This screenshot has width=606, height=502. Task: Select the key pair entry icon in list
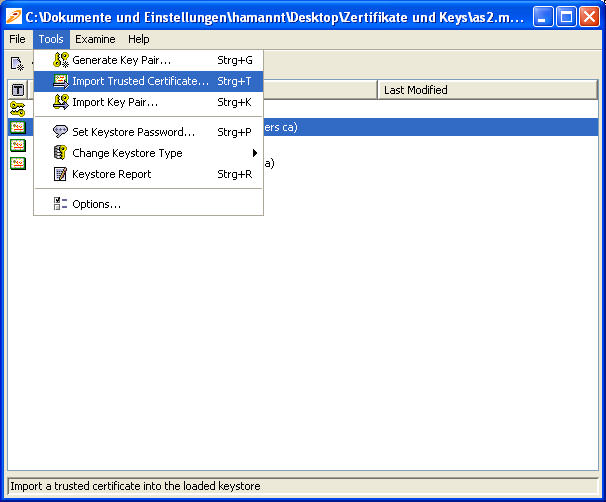[x=17, y=108]
